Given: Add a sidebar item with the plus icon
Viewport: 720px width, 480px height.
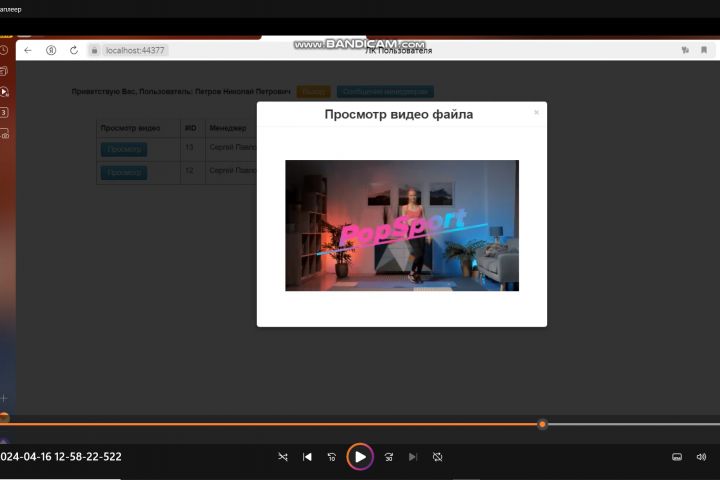Looking at the screenshot, I should (x=4, y=398).
